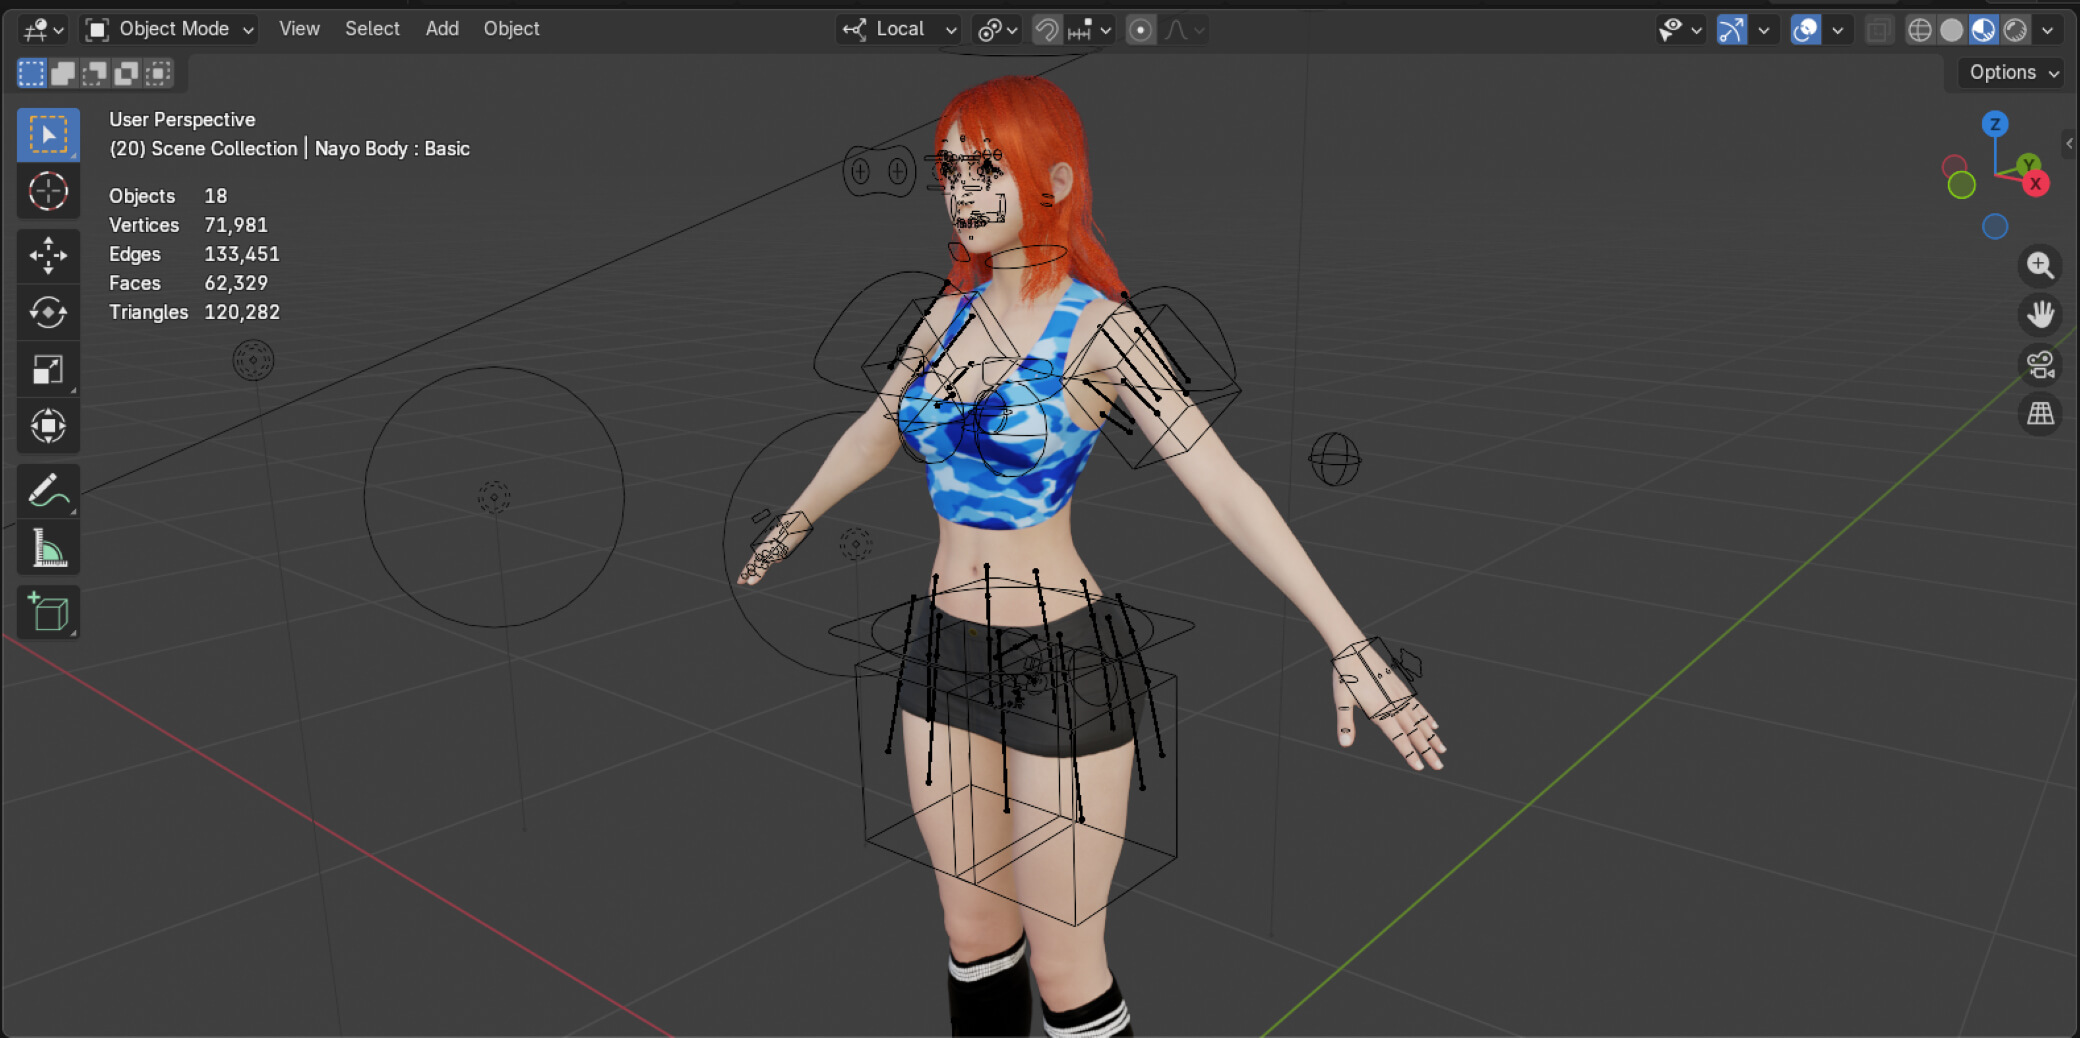2080x1038 pixels.
Task: Set selection mode to new selection
Action: 32,73
